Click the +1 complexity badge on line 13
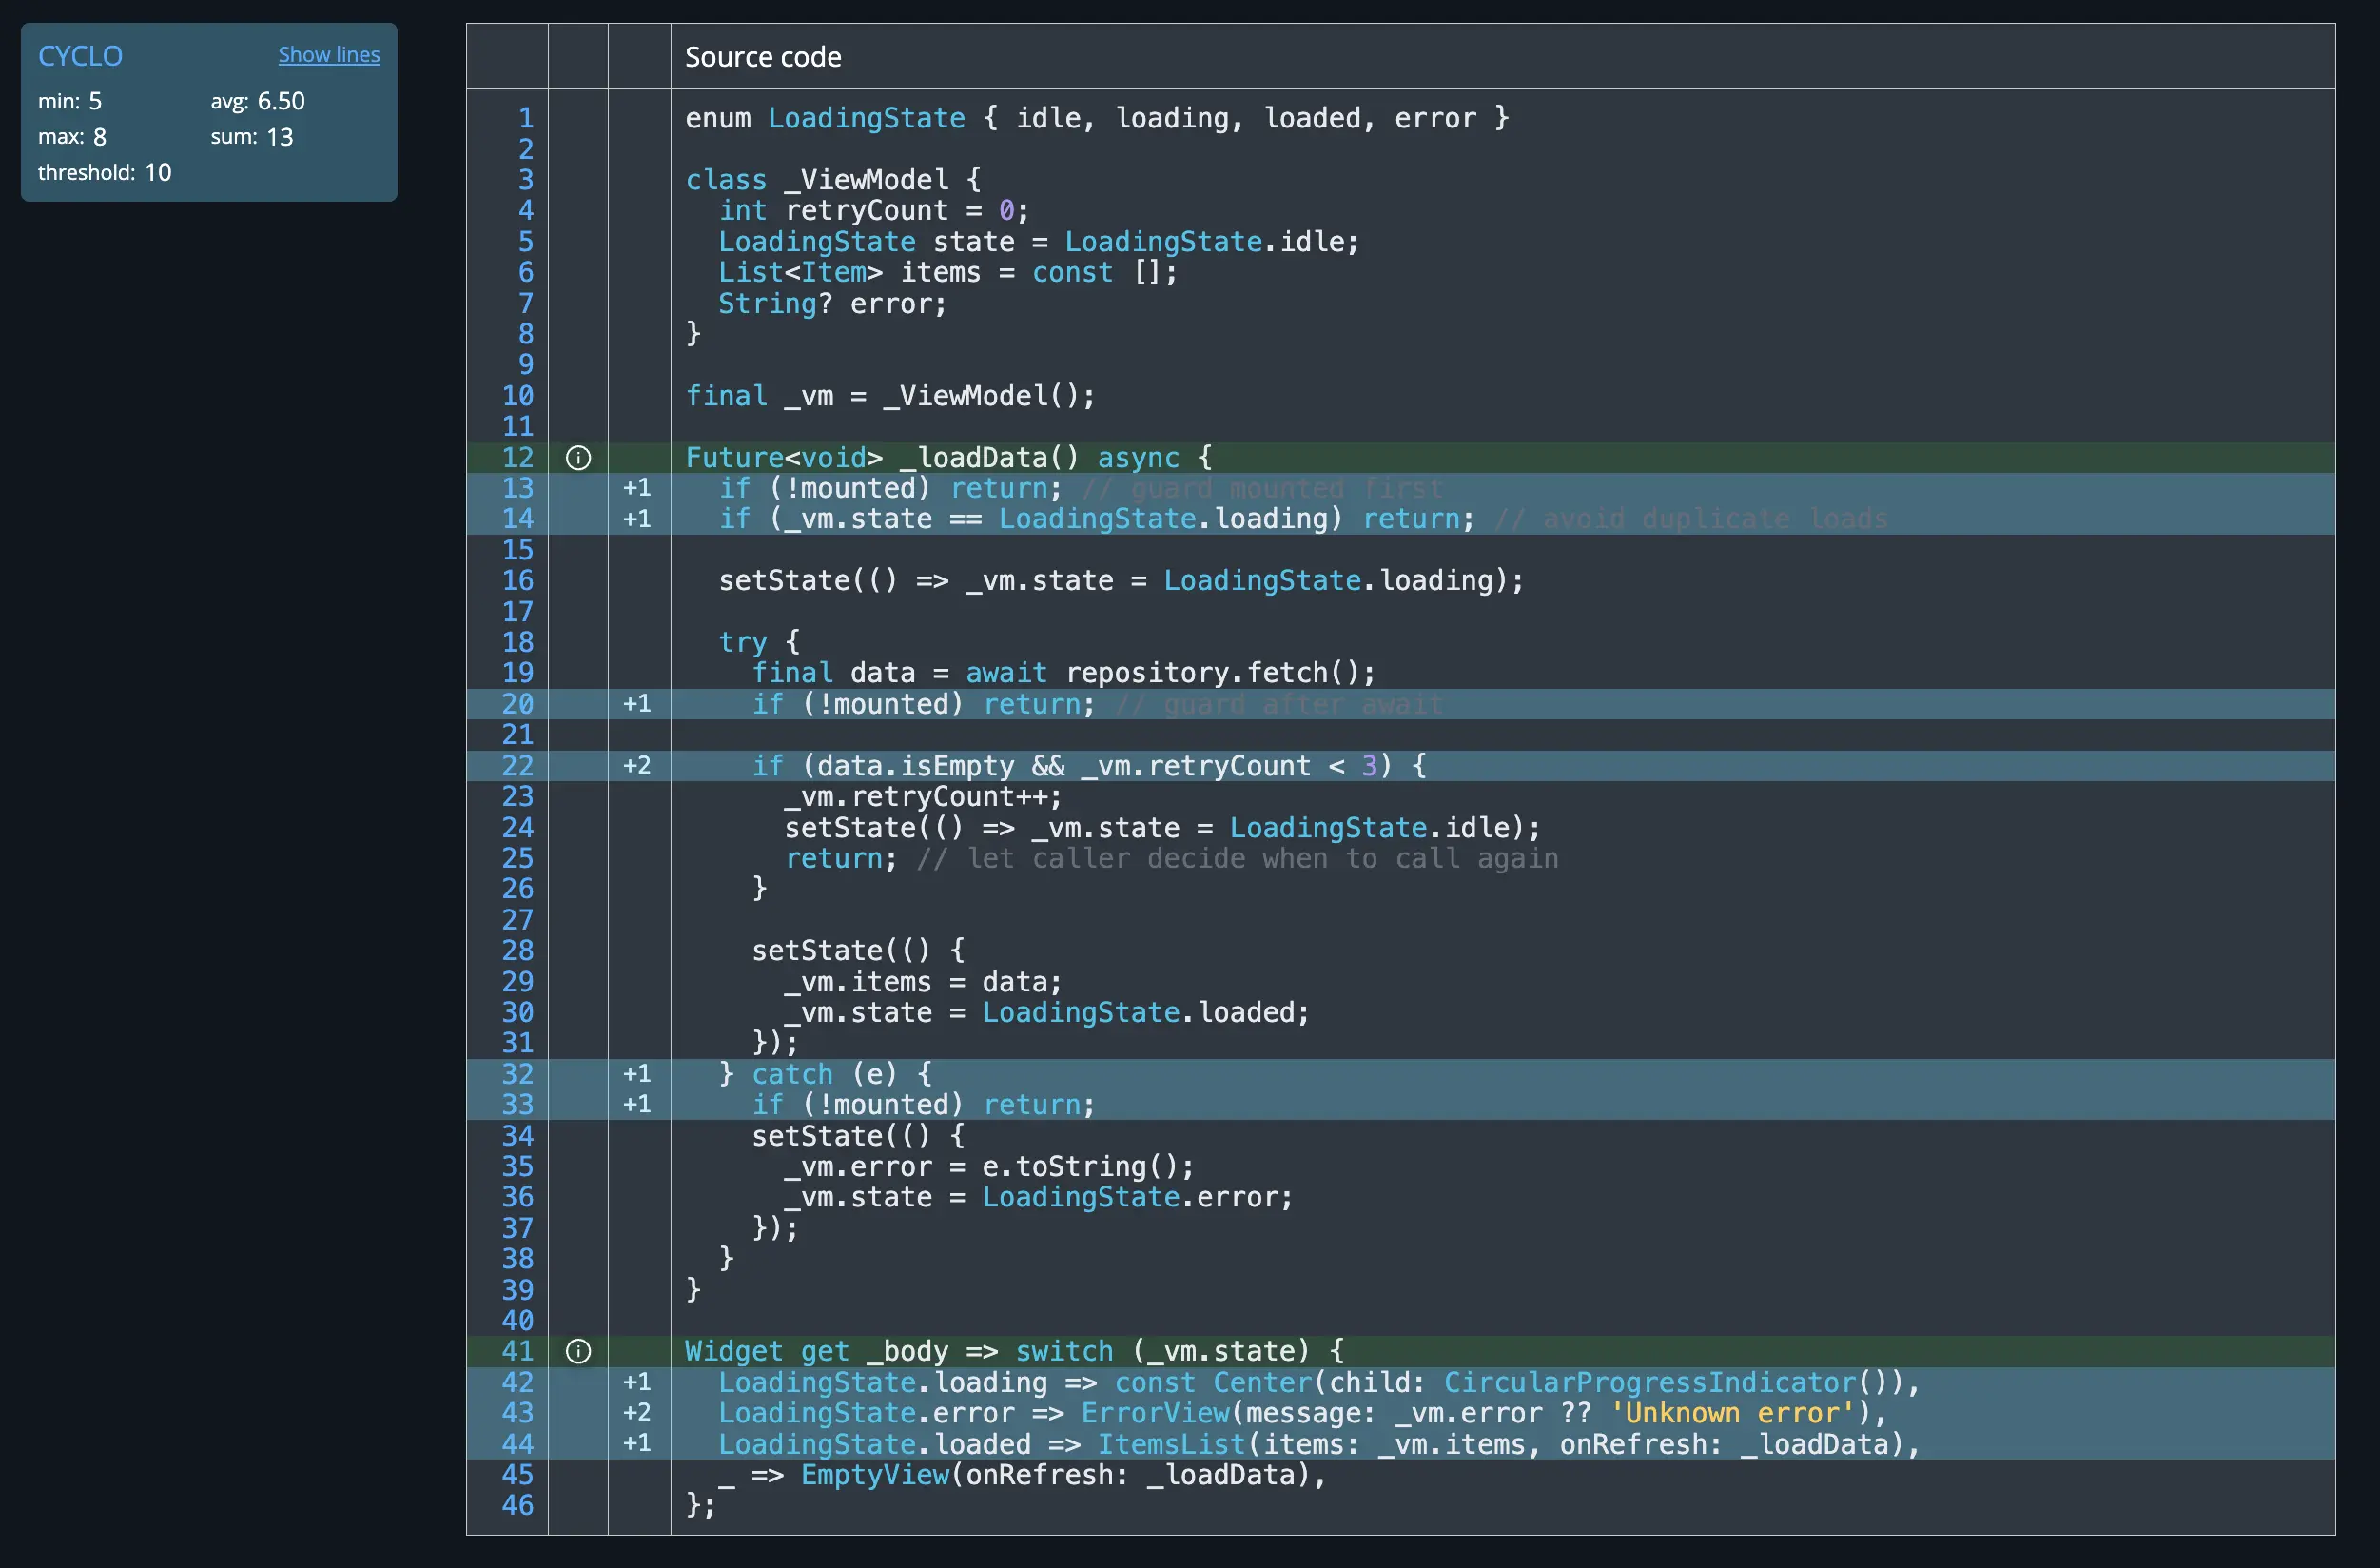 (x=637, y=488)
